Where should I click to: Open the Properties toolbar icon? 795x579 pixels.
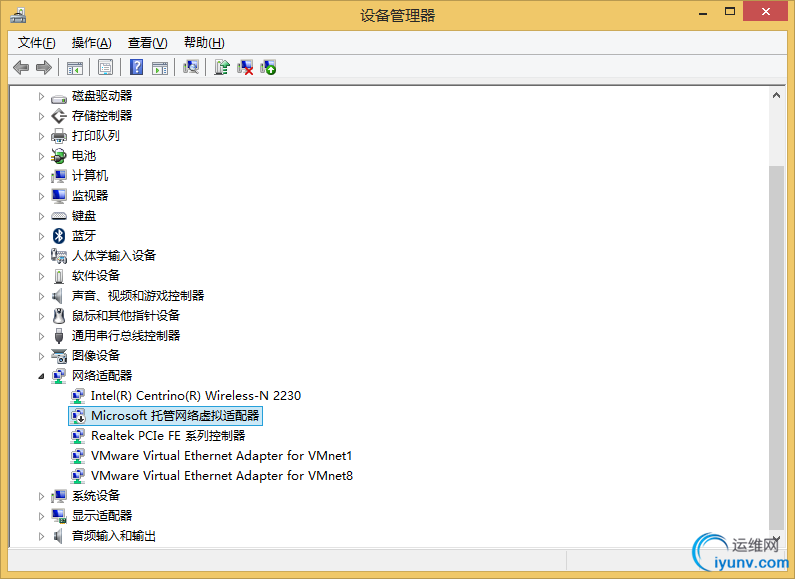click(x=105, y=67)
